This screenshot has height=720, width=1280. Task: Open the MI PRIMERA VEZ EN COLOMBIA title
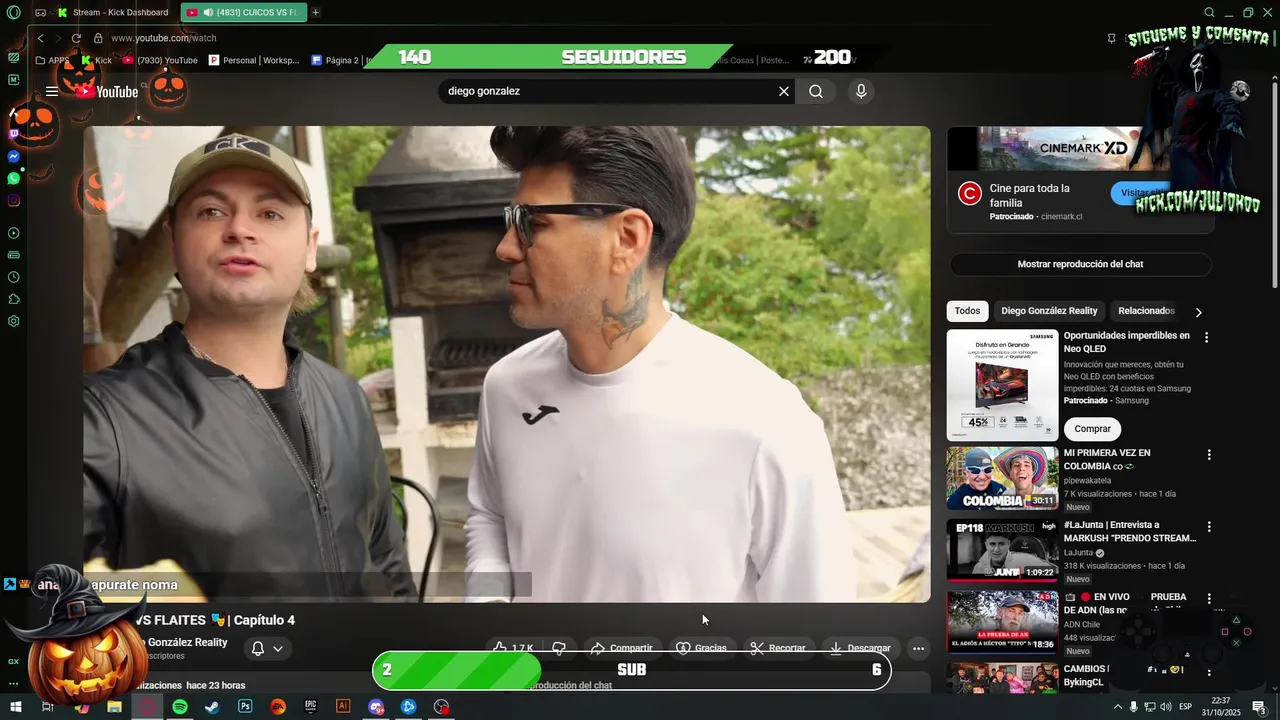coord(1107,459)
